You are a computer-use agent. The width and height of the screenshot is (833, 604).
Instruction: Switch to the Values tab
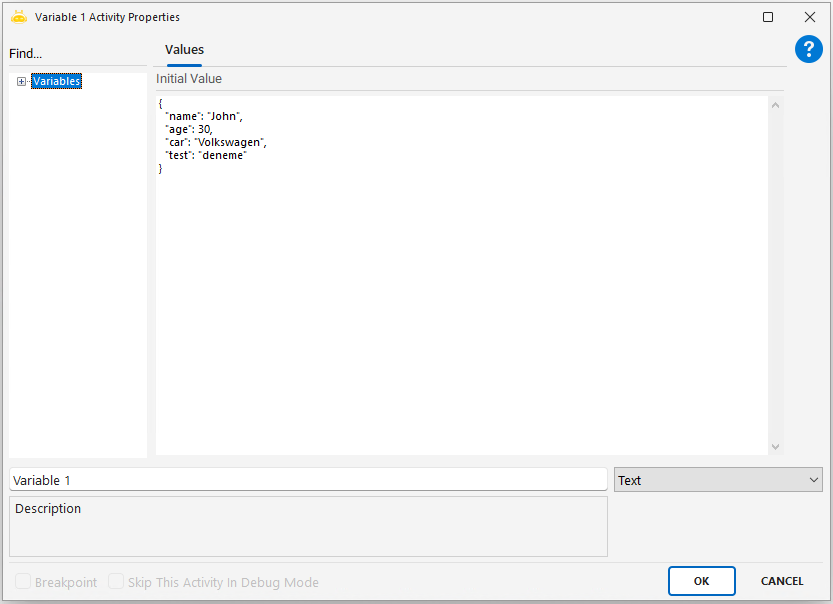pos(184,50)
